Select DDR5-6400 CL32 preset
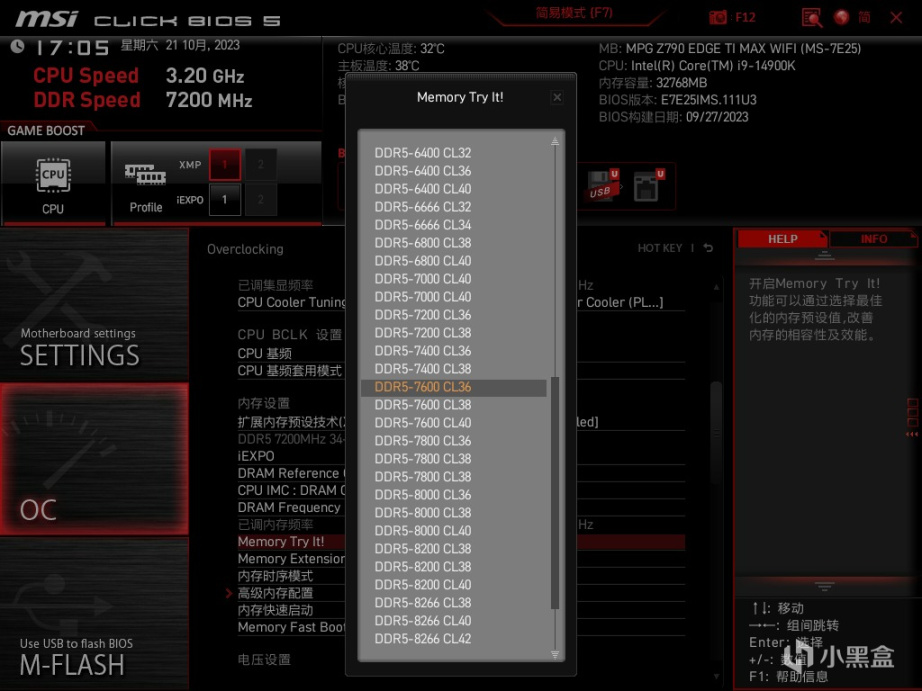922x691 pixels. click(x=423, y=153)
